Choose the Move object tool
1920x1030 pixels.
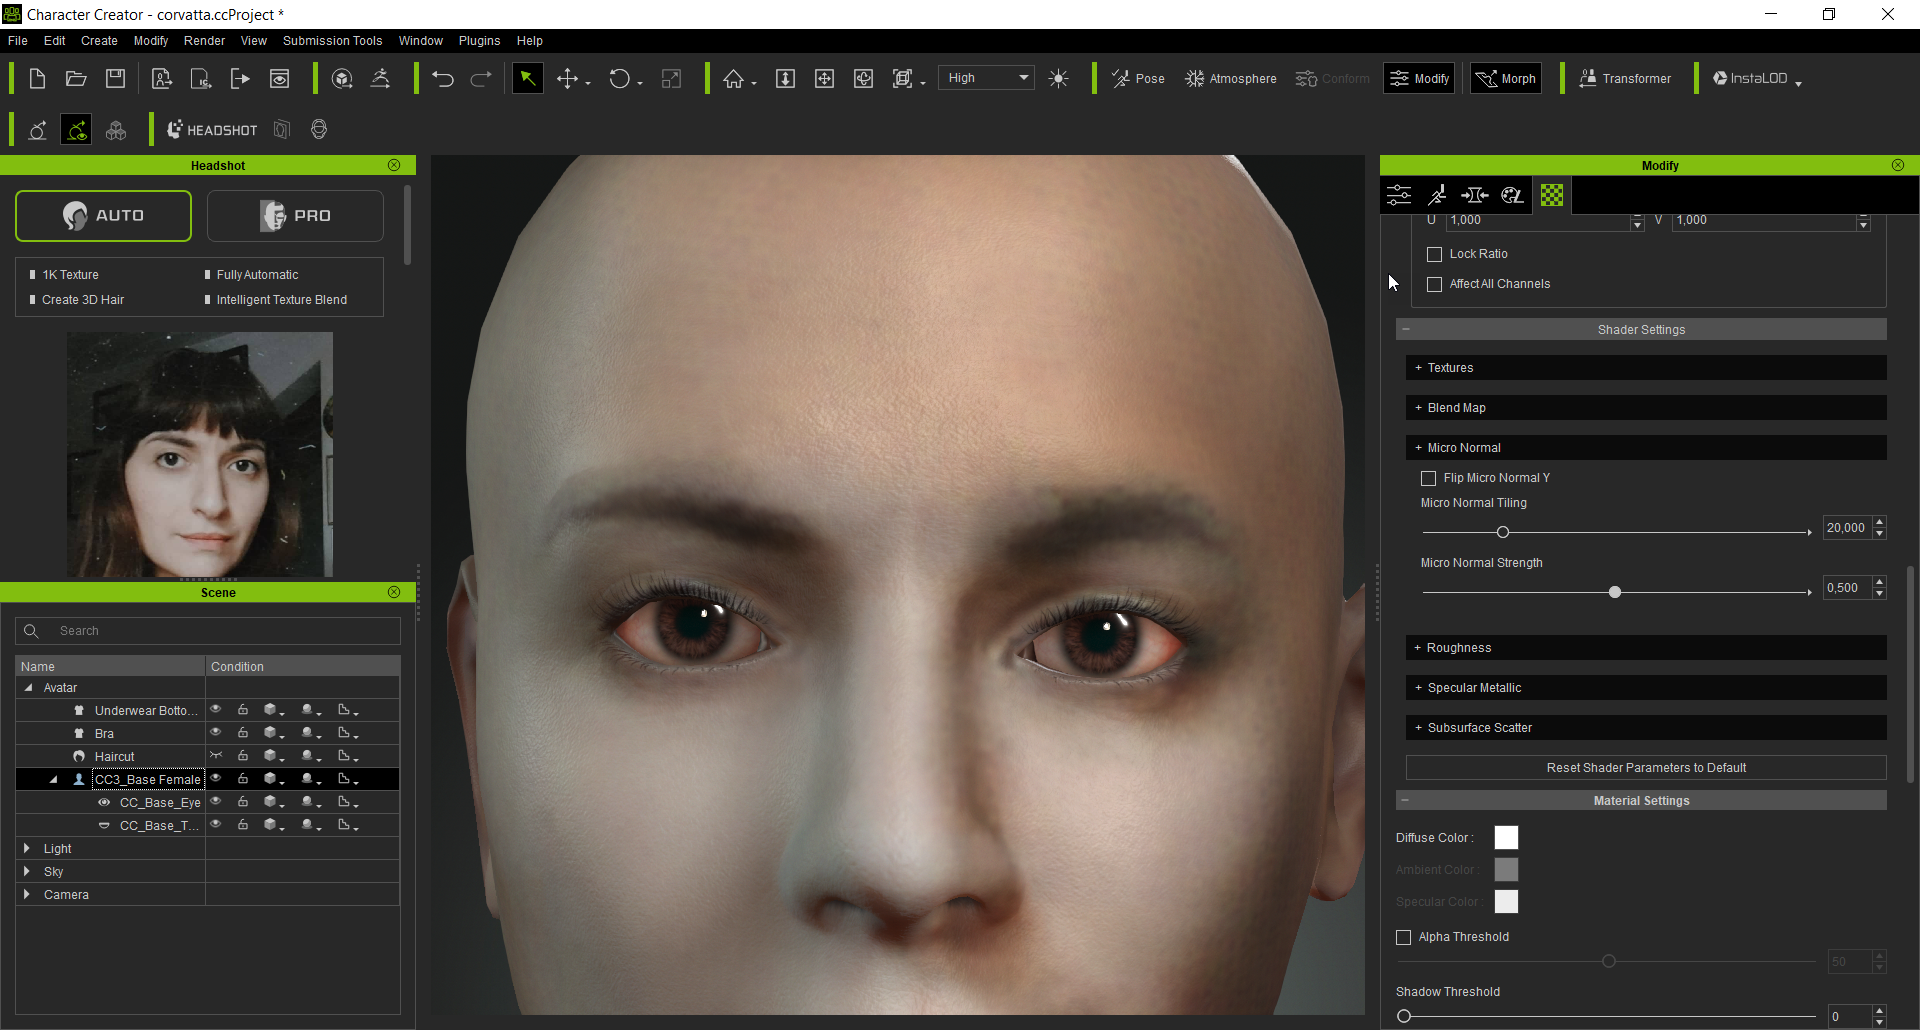(x=568, y=79)
